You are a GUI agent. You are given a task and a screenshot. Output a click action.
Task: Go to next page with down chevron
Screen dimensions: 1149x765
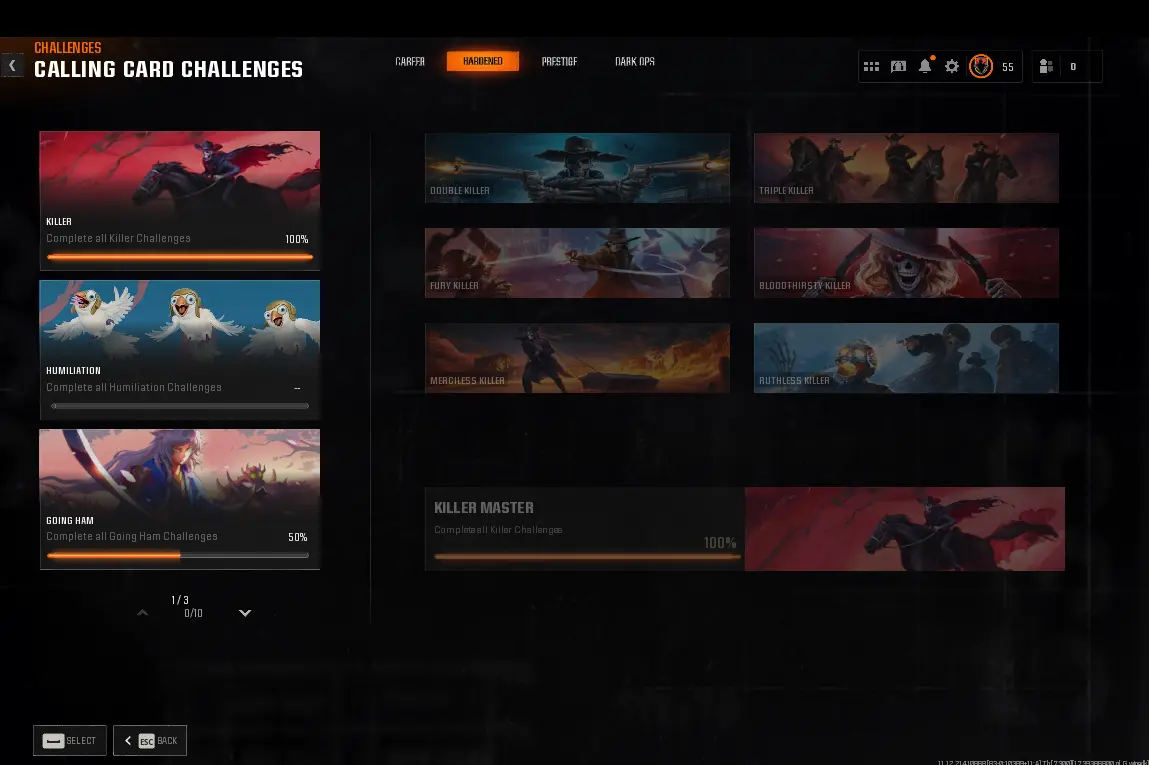click(x=245, y=613)
